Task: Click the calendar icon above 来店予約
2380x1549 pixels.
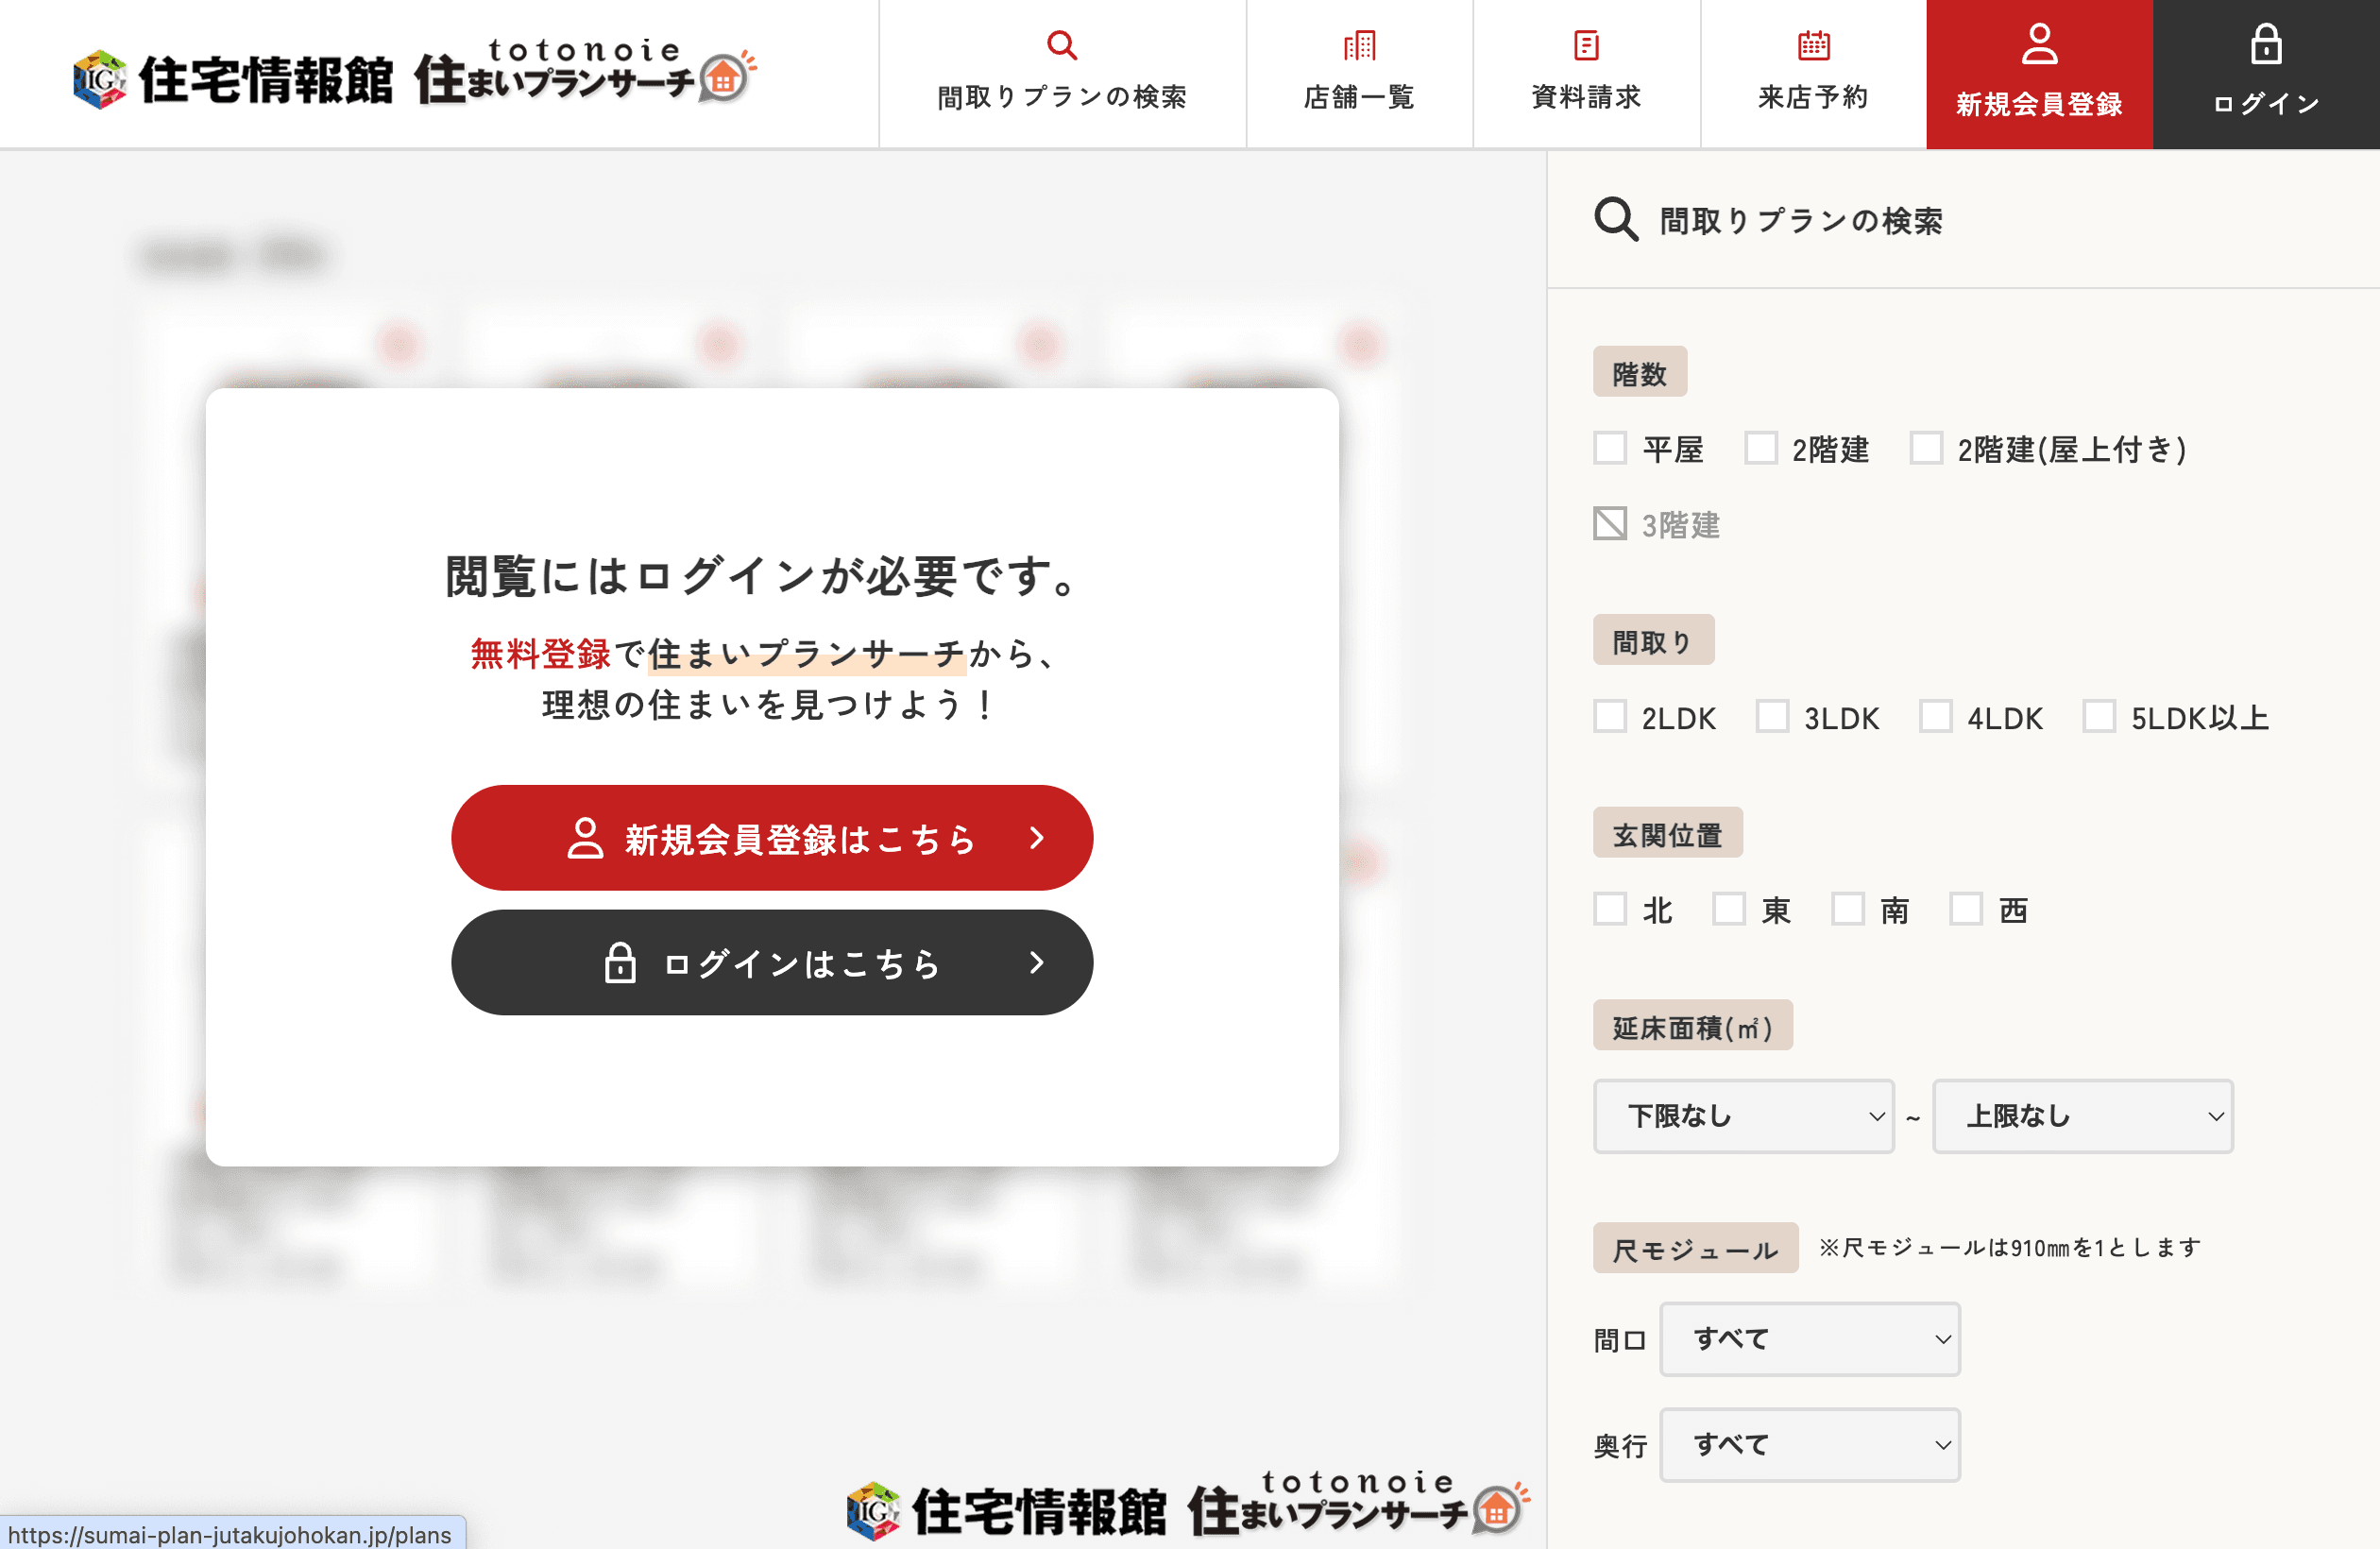Action: [x=1813, y=45]
